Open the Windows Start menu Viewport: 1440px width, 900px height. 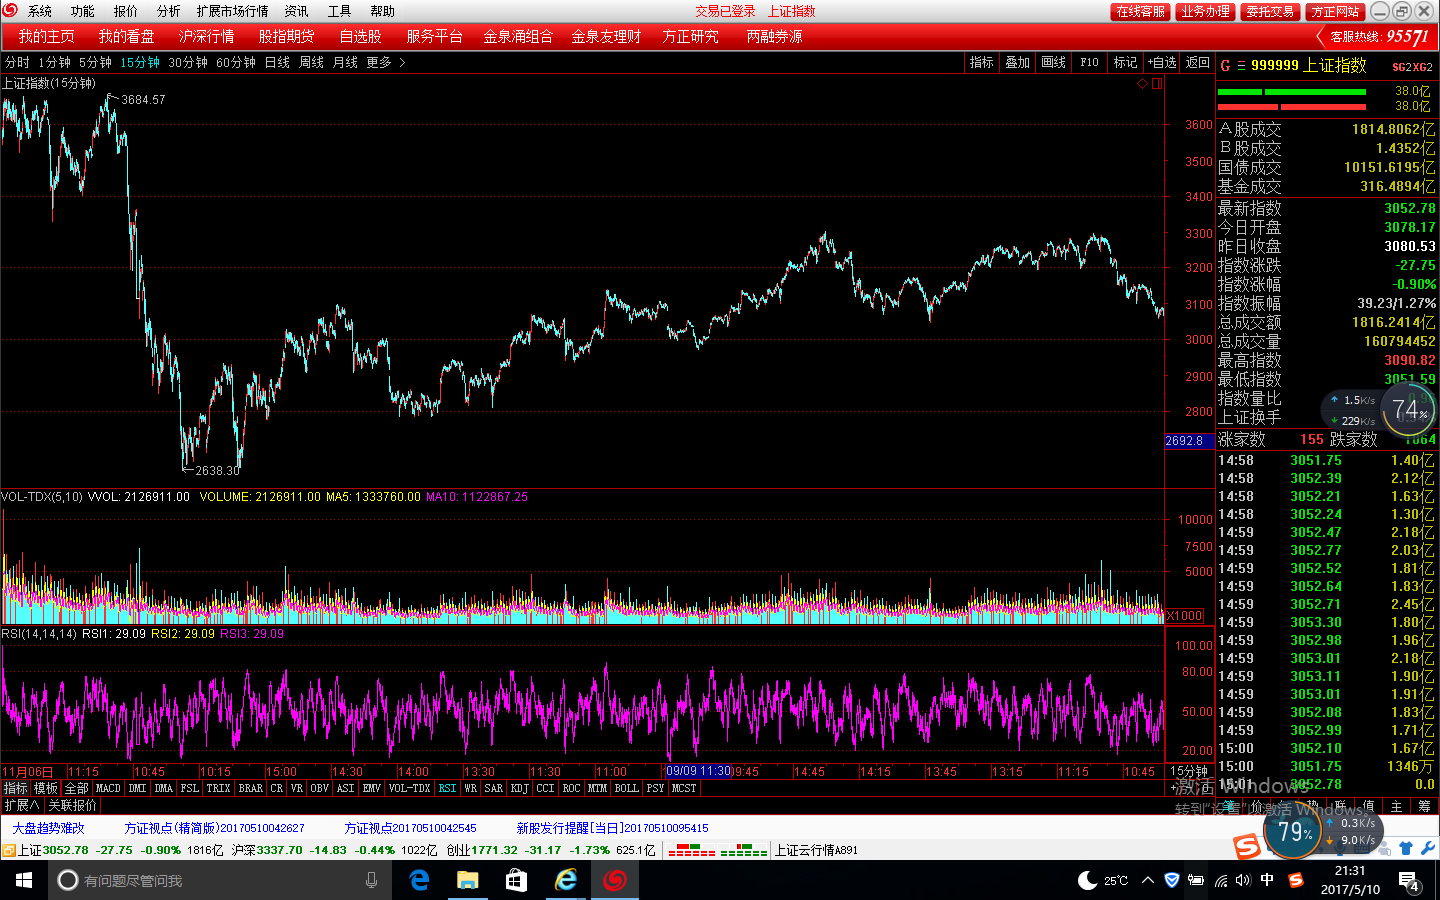(24, 880)
